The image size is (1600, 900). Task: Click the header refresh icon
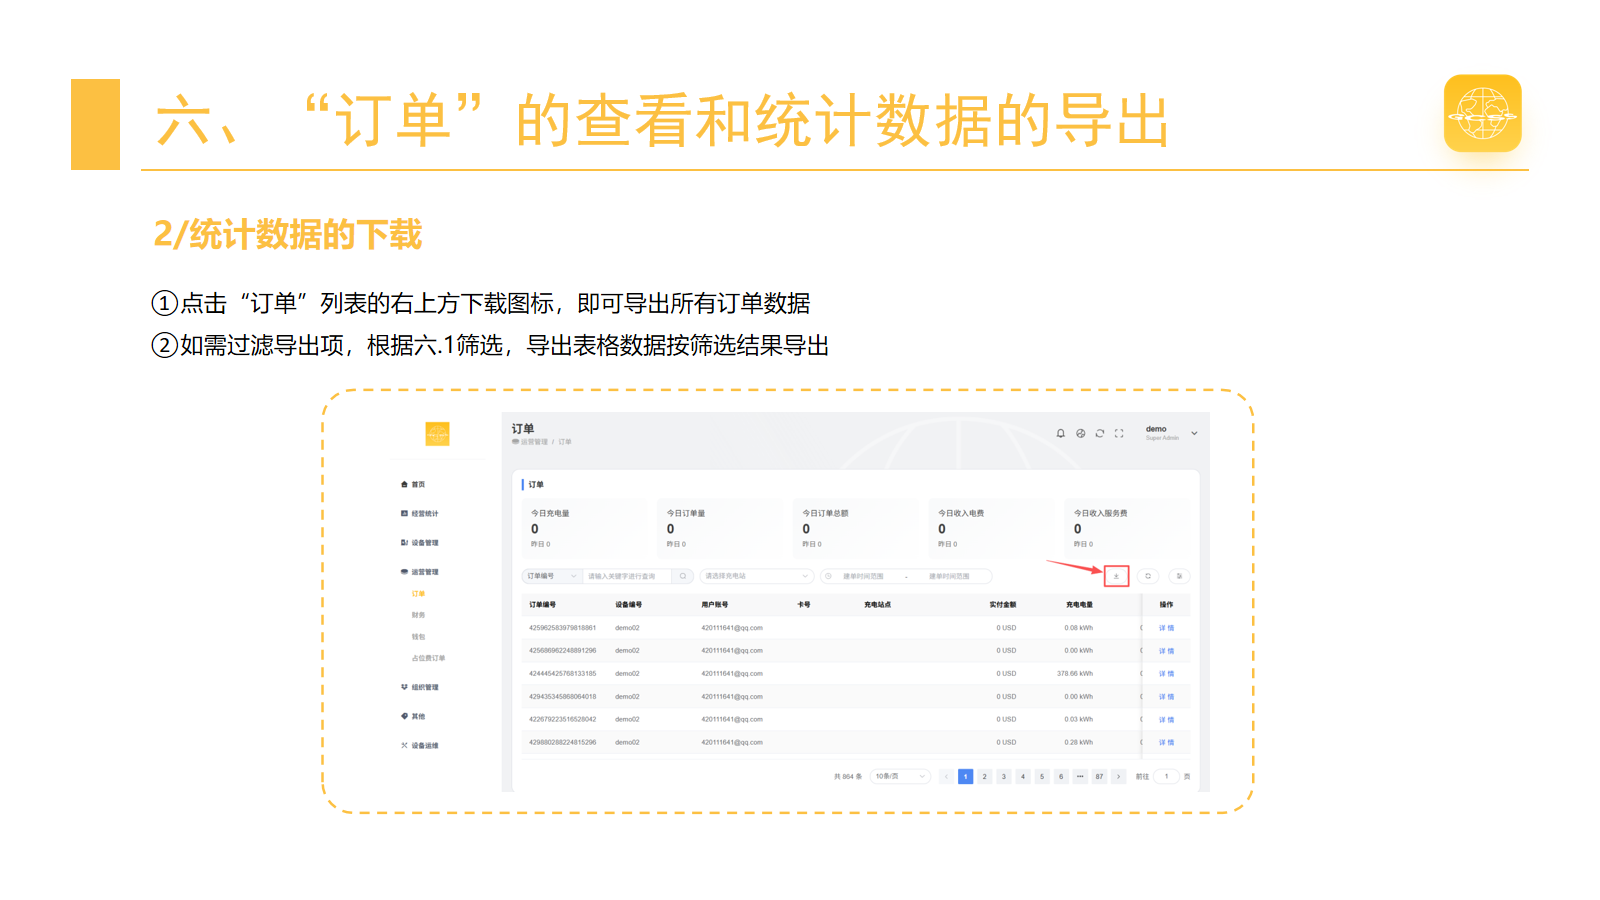pos(1099,434)
